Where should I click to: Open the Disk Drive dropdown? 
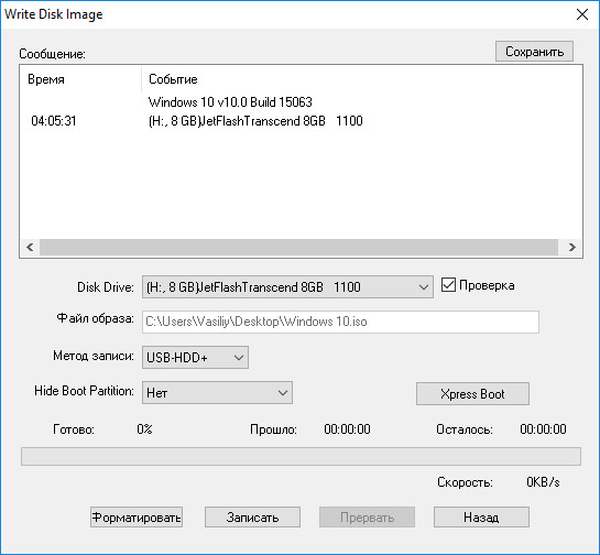(x=287, y=287)
